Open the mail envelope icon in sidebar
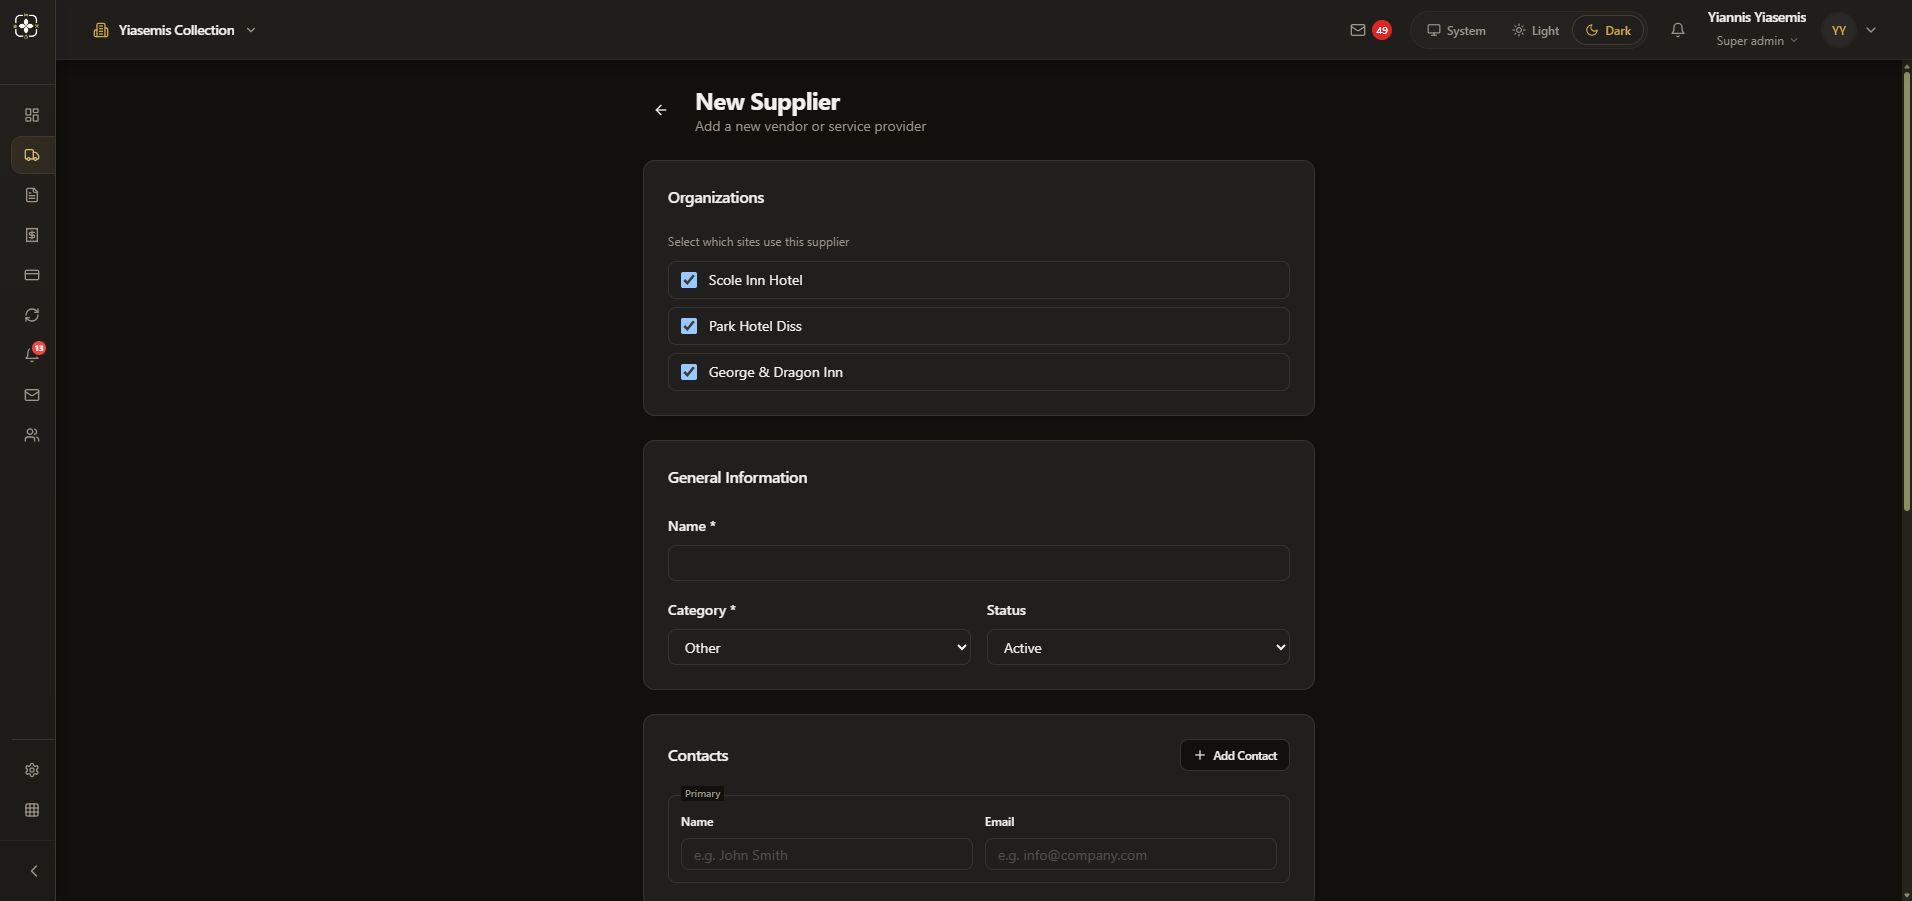Image resolution: width=1912 pixels, height=901 pixels. (32, 395)
